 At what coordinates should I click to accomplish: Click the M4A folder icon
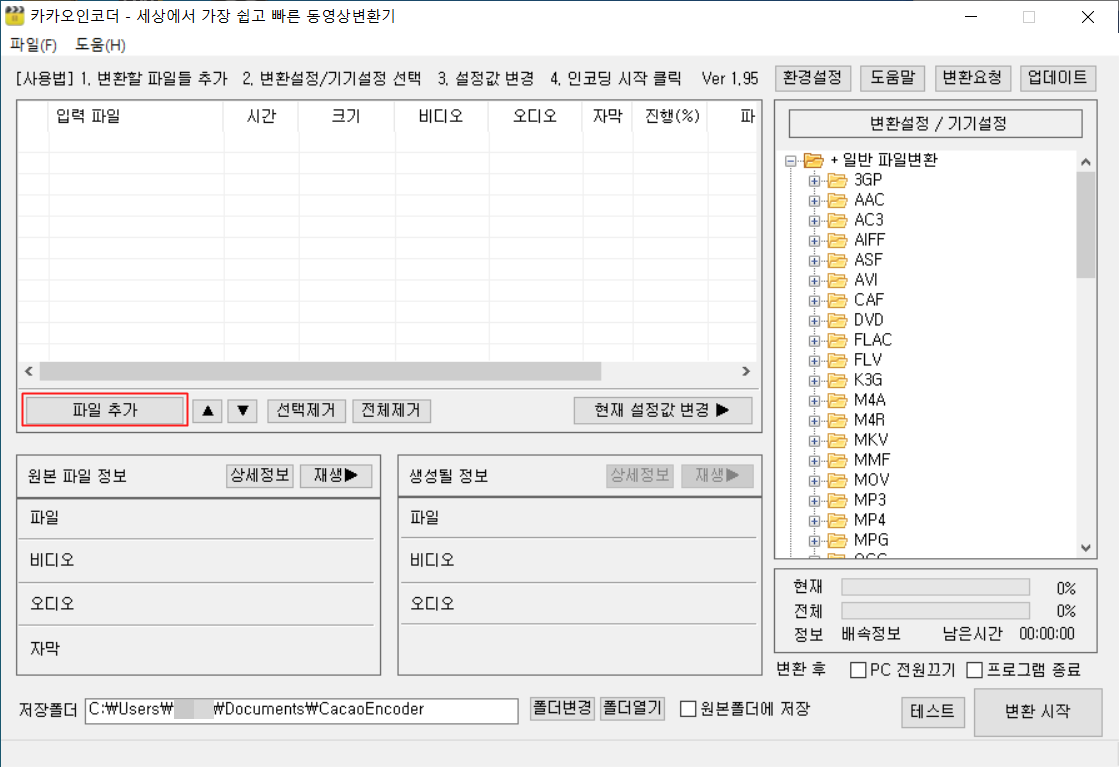coord(837,400)
